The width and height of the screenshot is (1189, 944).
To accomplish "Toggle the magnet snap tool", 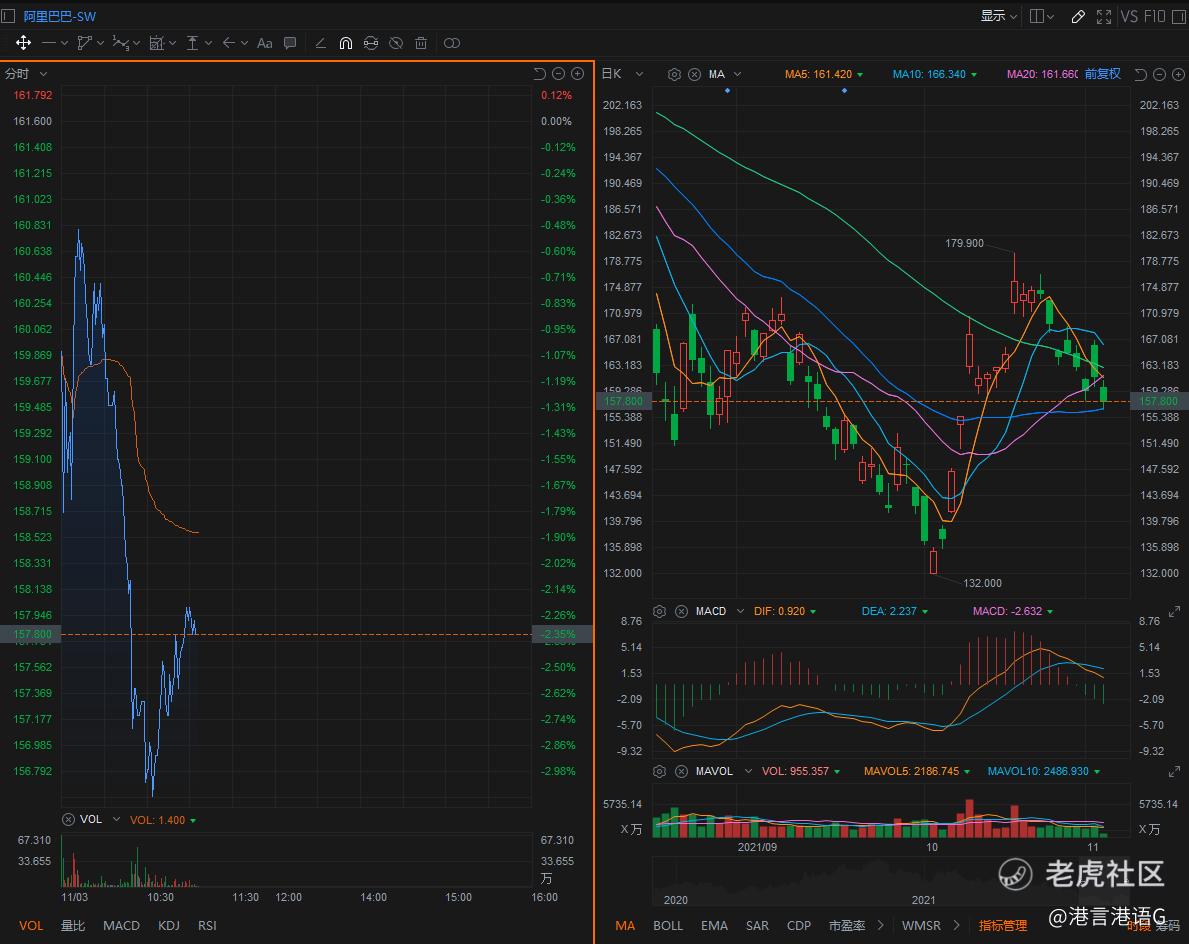I will [345, 43].
